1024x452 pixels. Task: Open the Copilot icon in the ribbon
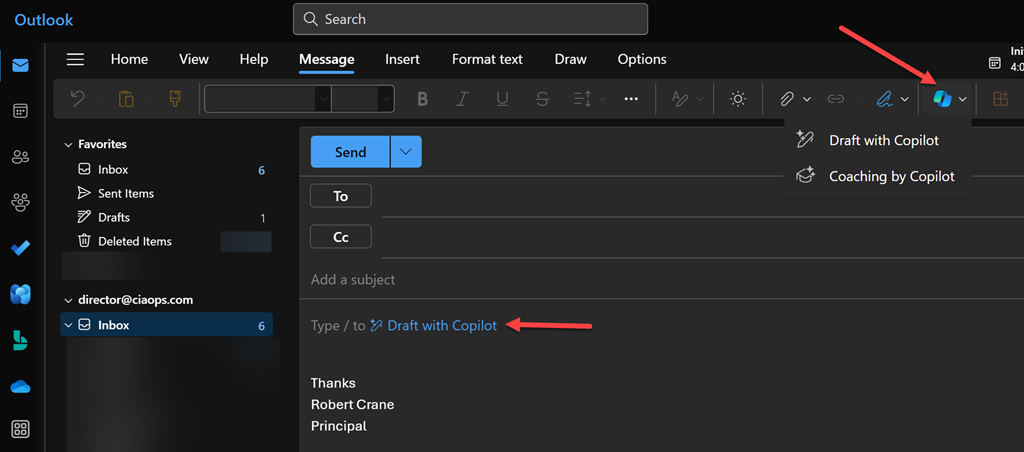[942, 99]
